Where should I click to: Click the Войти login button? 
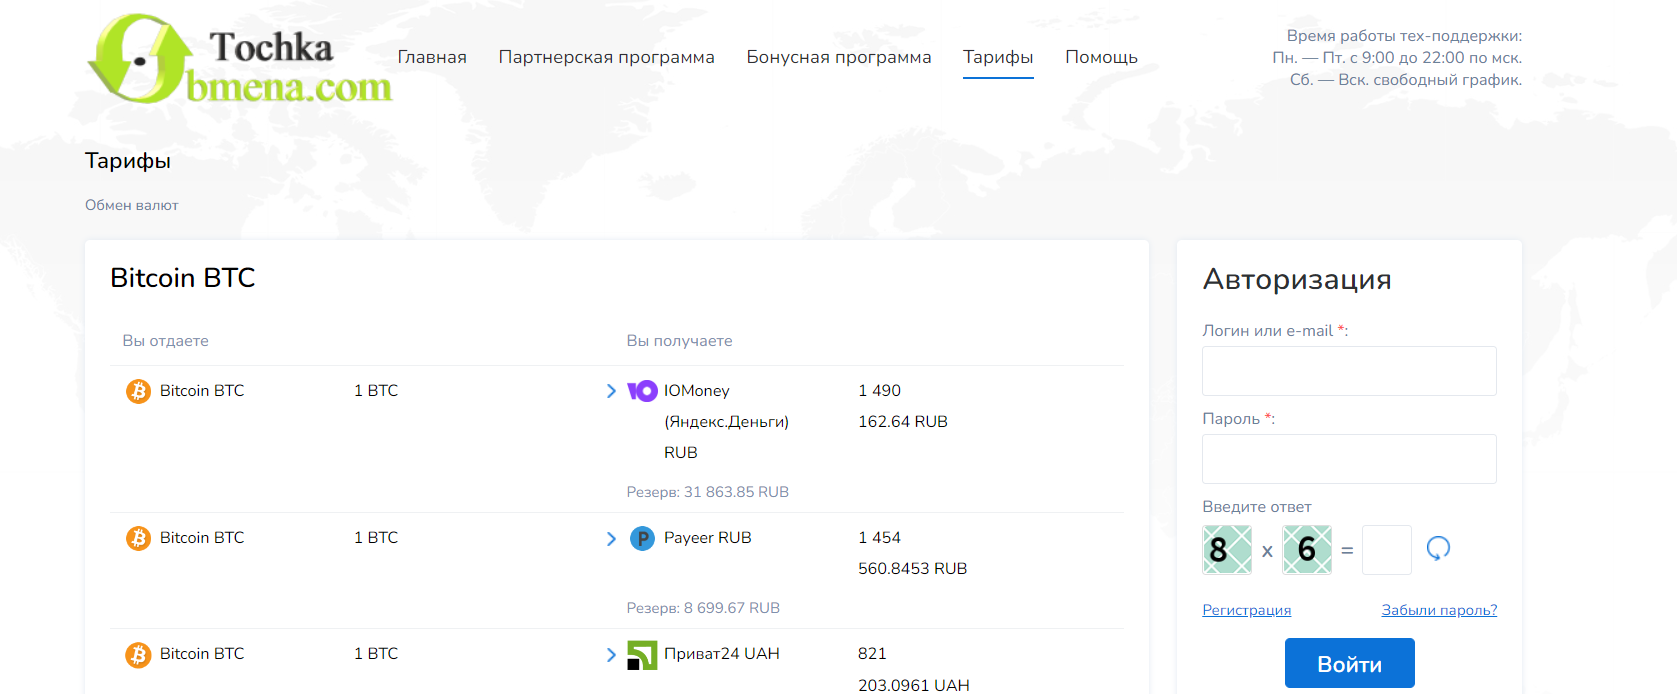click(x=1349, y=663)
